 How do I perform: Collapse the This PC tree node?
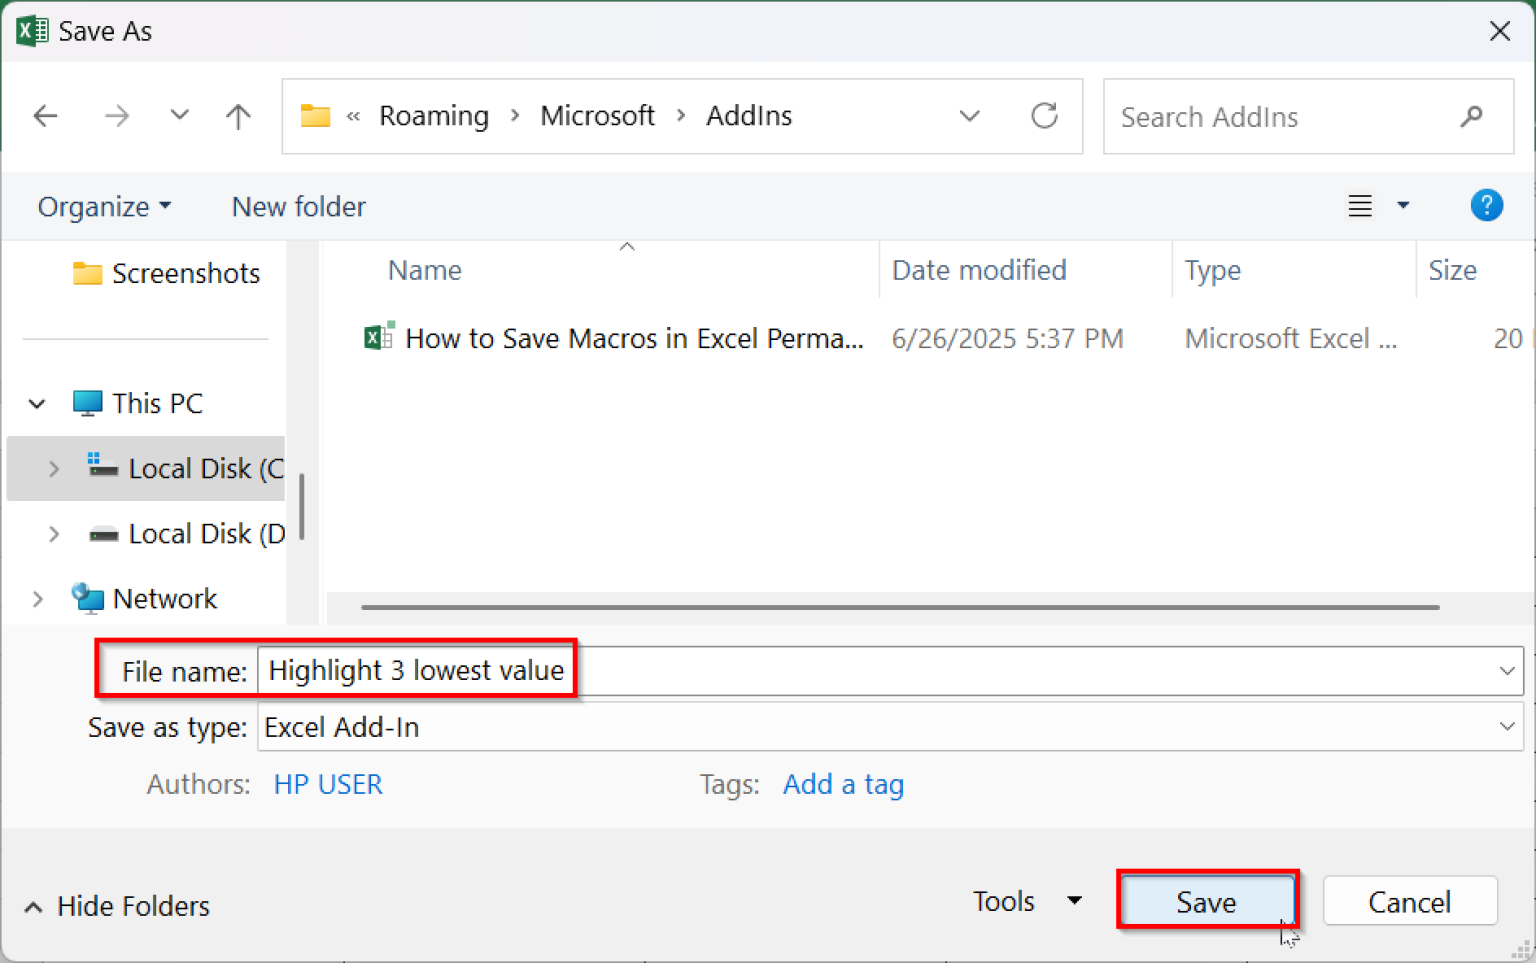tap(37, 404)
